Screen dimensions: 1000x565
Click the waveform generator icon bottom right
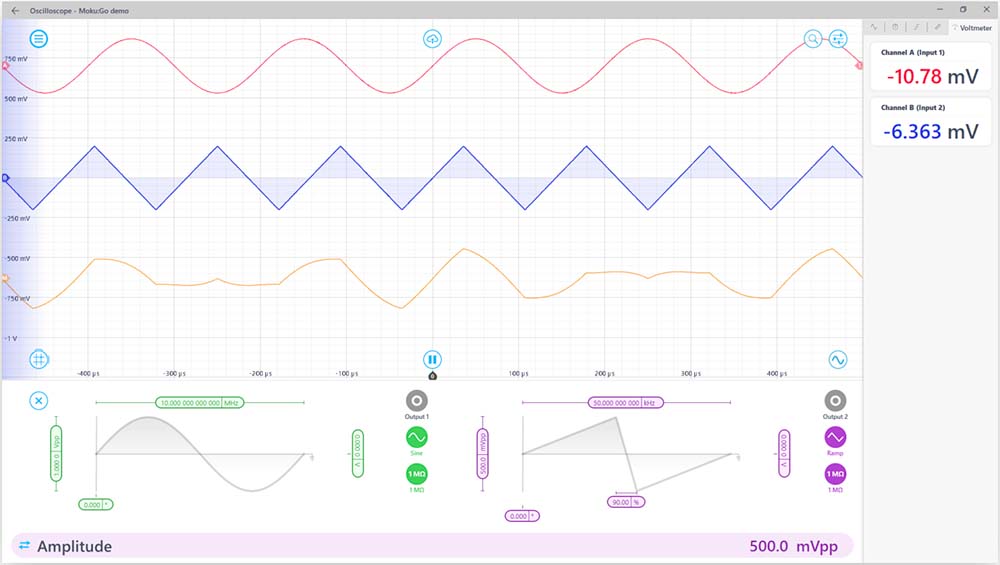tap(838, 359)
